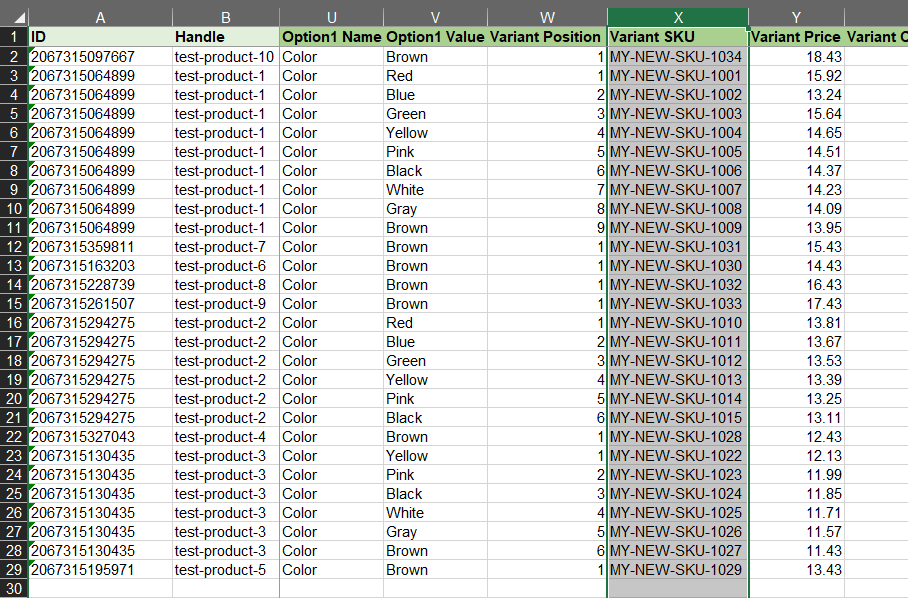Select the column W header
Screen dimensions: 908x598
[x=547, y=17]
